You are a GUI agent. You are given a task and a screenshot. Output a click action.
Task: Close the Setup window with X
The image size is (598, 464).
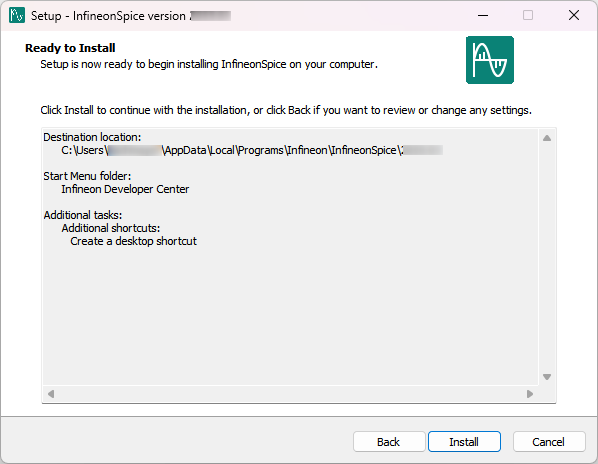point(574,16)
